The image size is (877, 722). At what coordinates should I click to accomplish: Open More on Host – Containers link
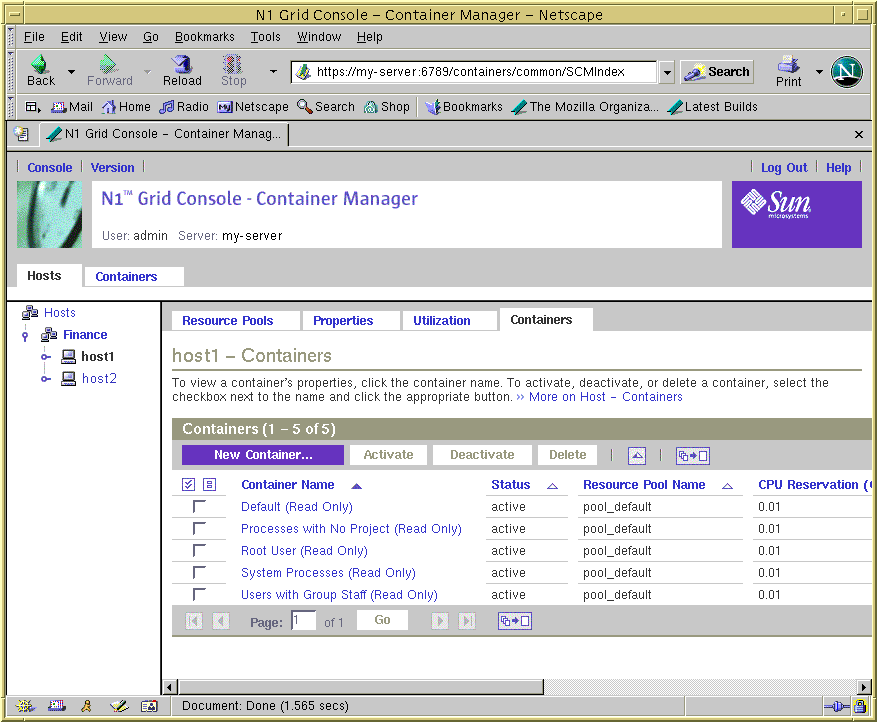tap(606, 397)
